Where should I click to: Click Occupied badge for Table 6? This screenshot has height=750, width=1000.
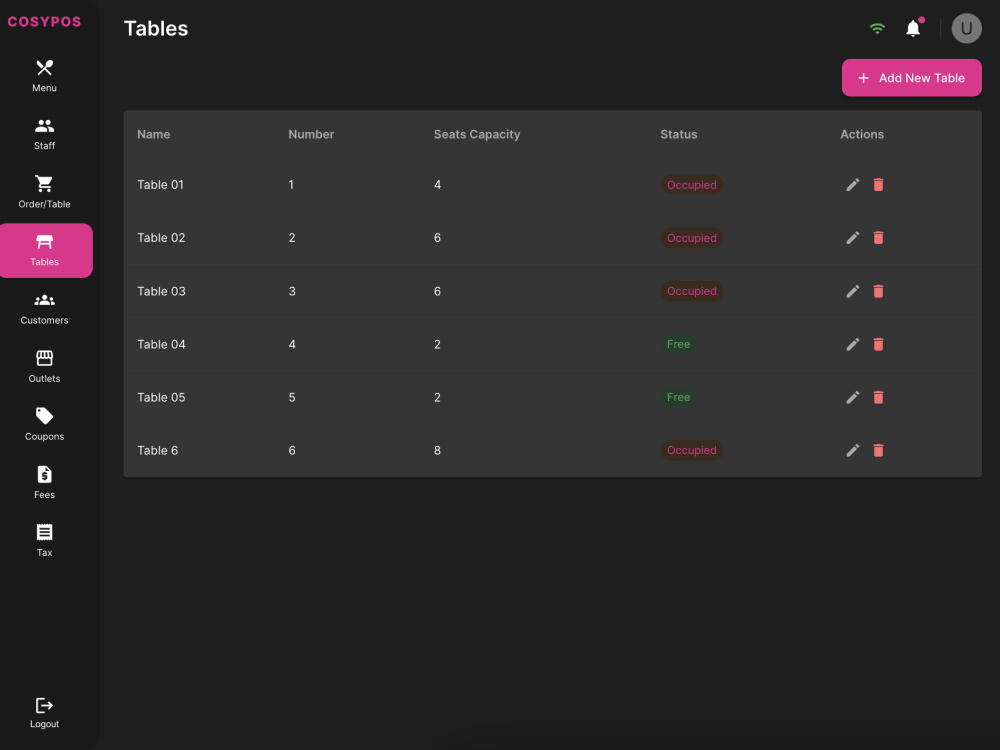click(691, 450)
